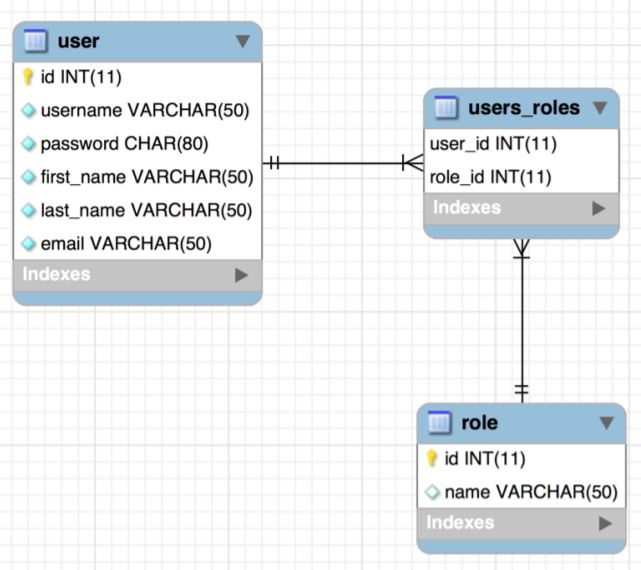The height and width of the screenshot is (570, 641).
Task: Click the Indexes label in user table
Action: click(x=56, y=274)
